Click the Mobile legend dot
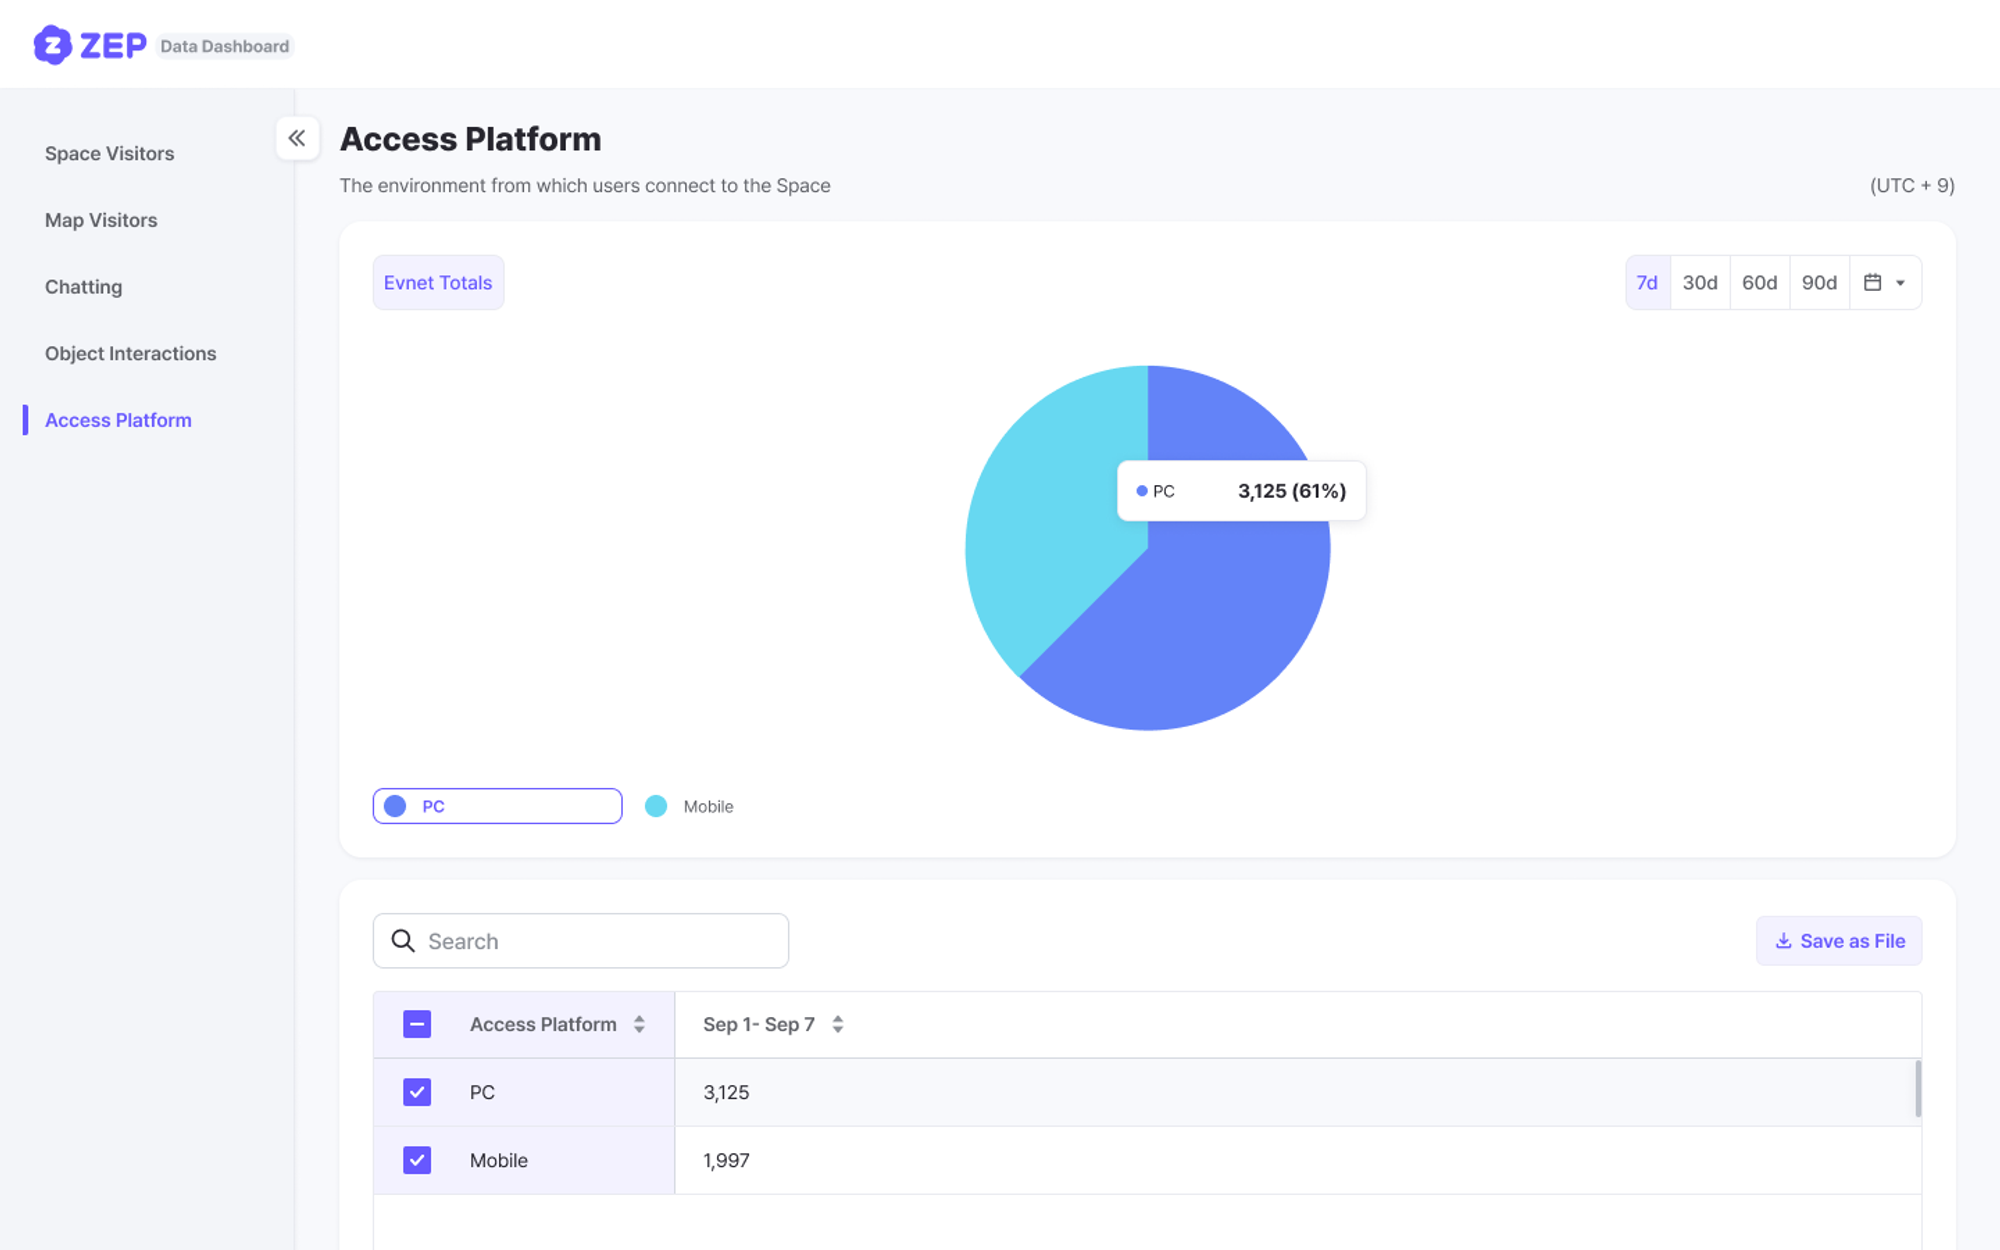Image resolution: width=2000 pixels, height=1250 pixels. pyautogui.click(x=656, y=806)
